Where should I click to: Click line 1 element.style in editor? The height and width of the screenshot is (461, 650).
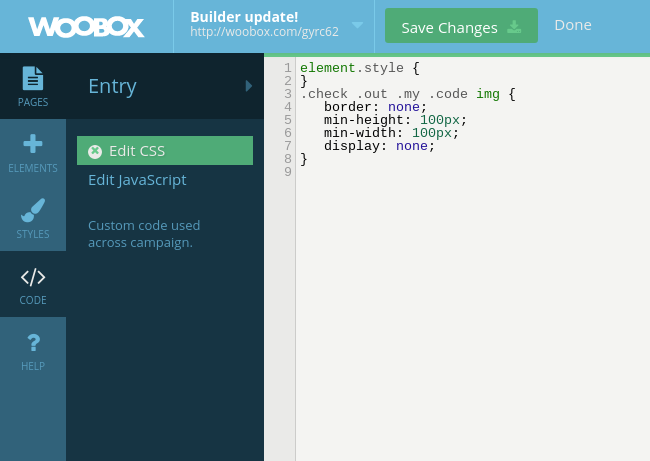pos(360,68)
